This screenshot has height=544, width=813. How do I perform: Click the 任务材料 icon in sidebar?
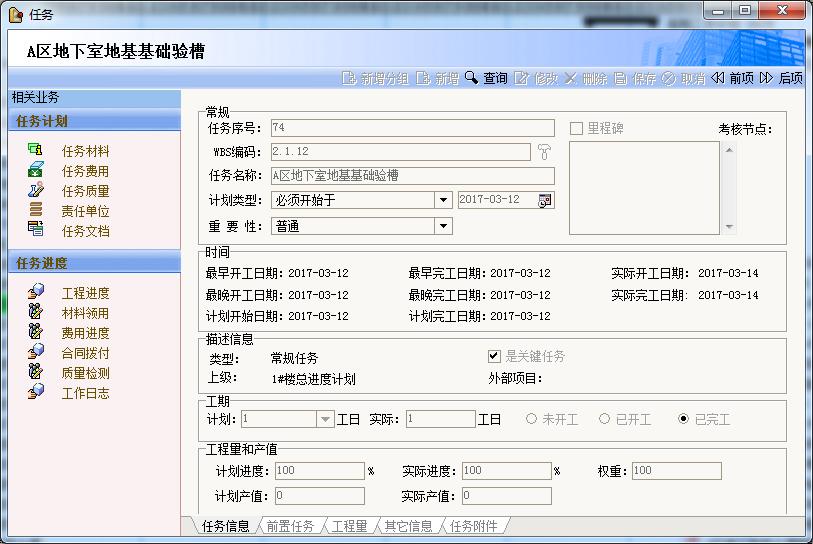pyautogui.click(x=36, y=151)
